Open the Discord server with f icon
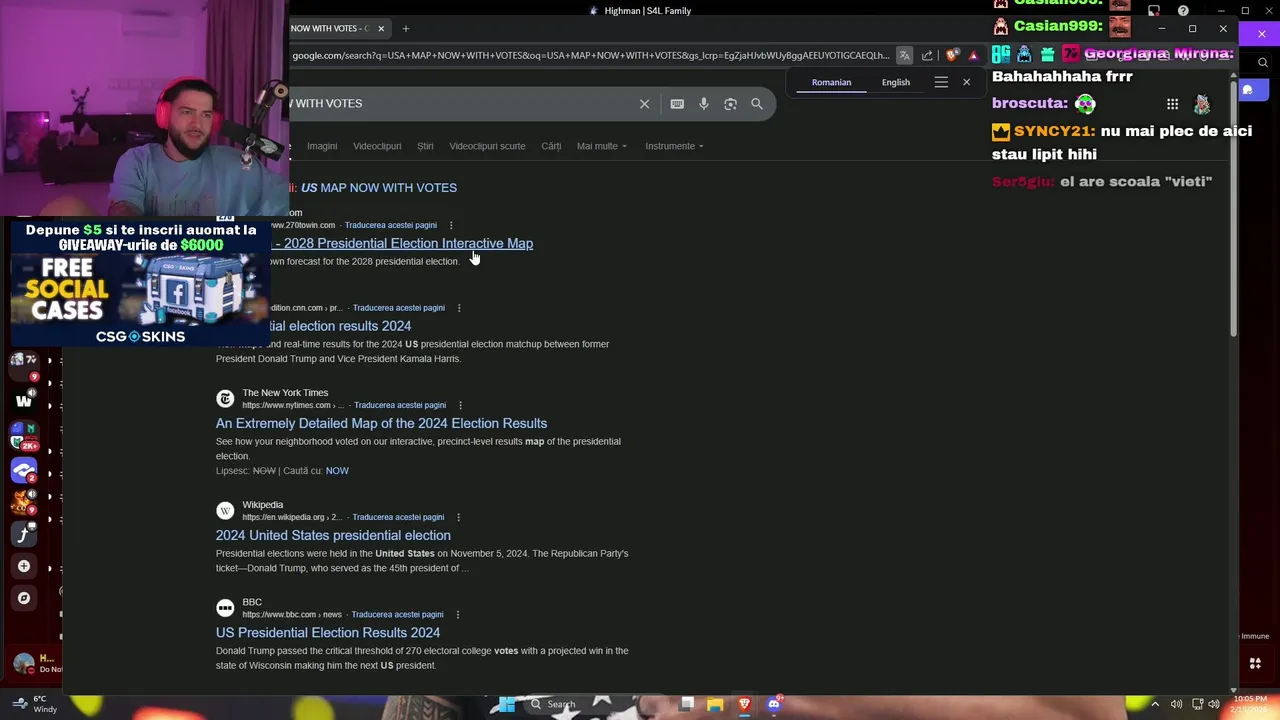 coord(24,534)
